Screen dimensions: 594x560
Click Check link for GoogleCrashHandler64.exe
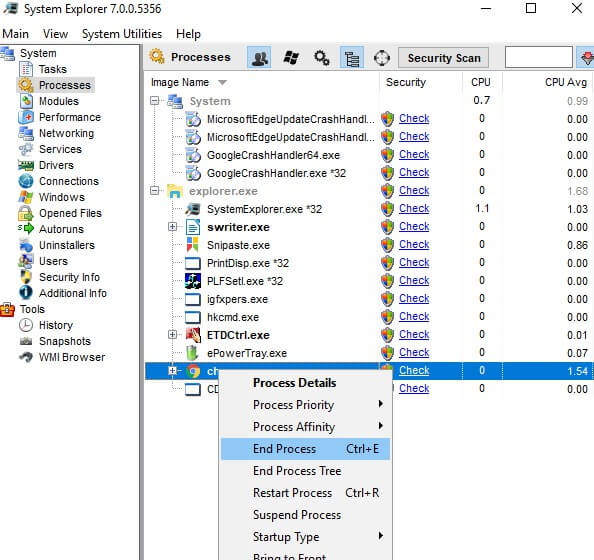pos(414,154)
